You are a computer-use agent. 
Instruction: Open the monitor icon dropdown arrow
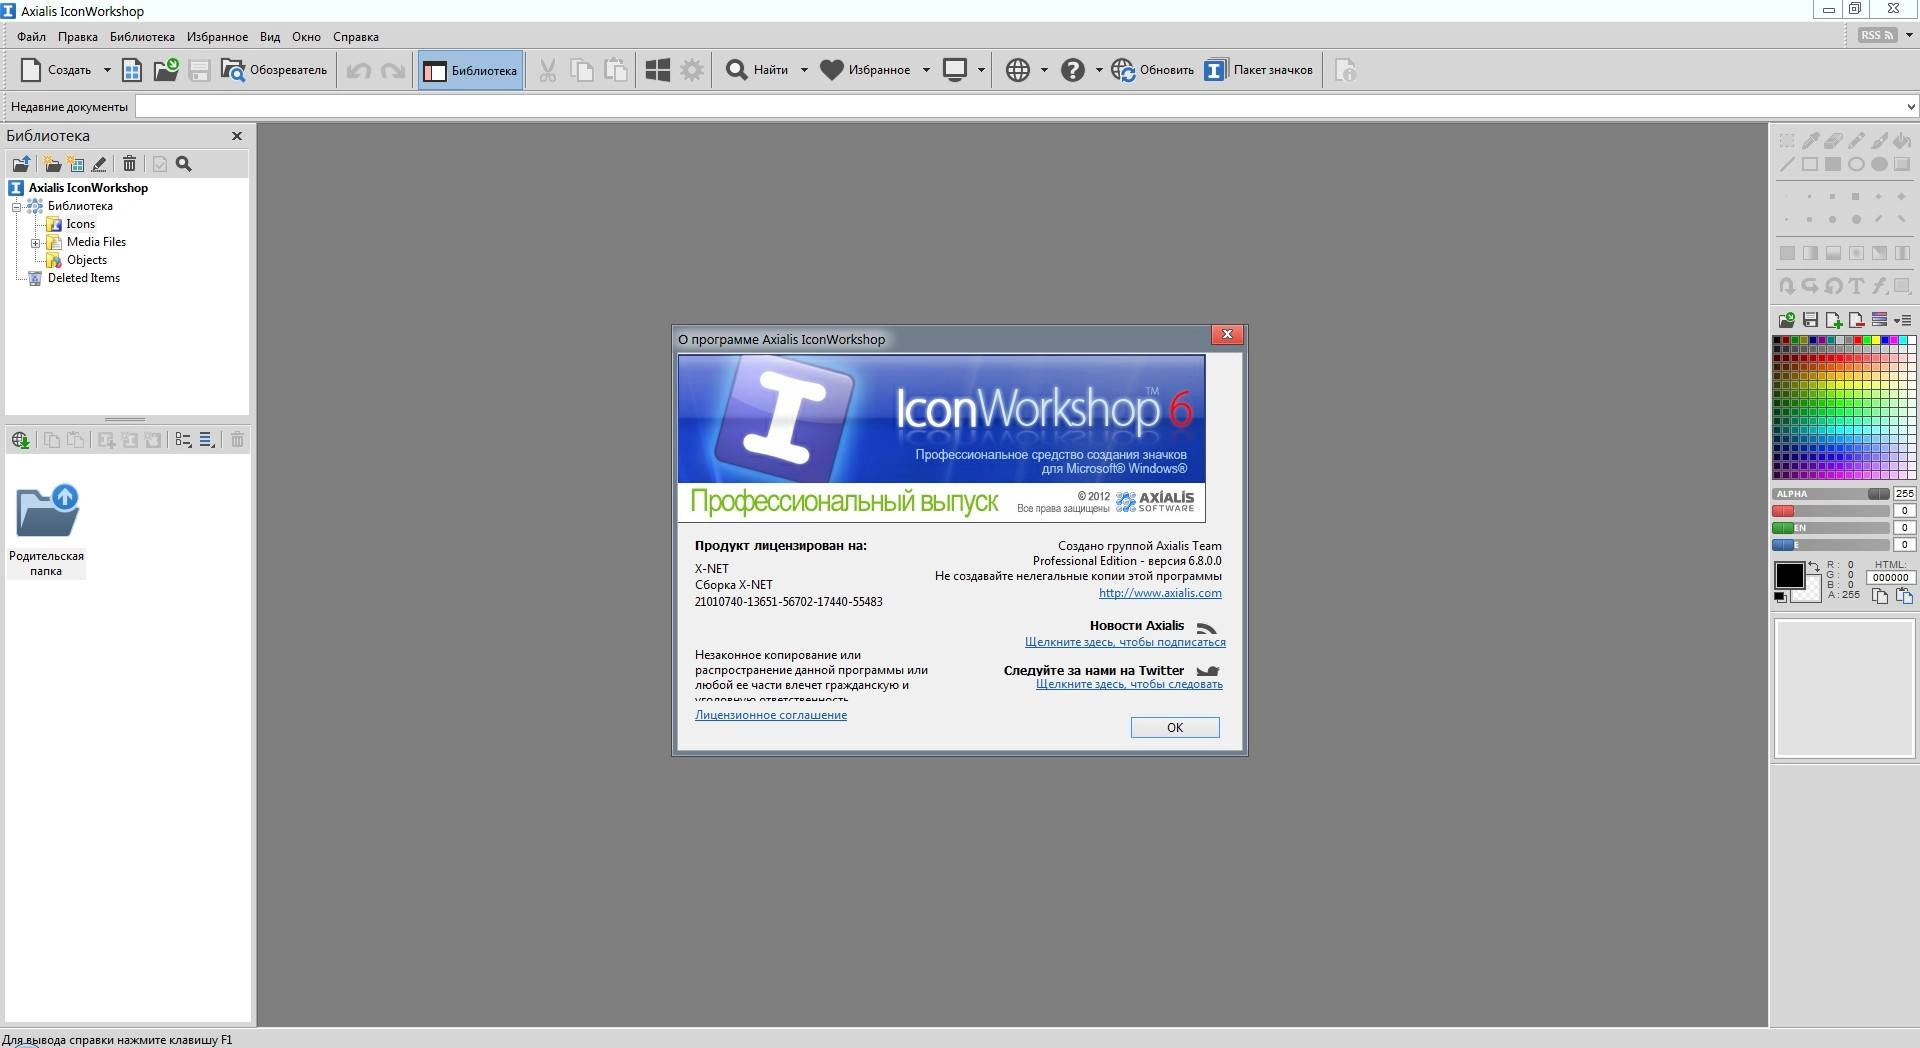[981, 70]
